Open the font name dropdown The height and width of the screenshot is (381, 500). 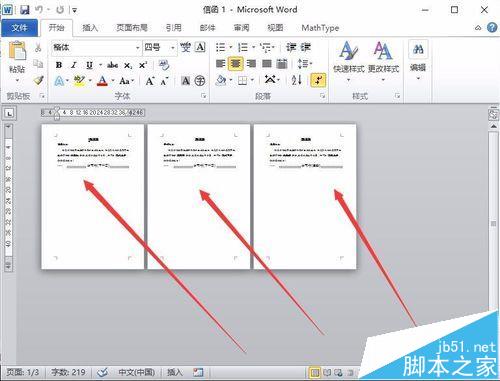tap(137, 48)
